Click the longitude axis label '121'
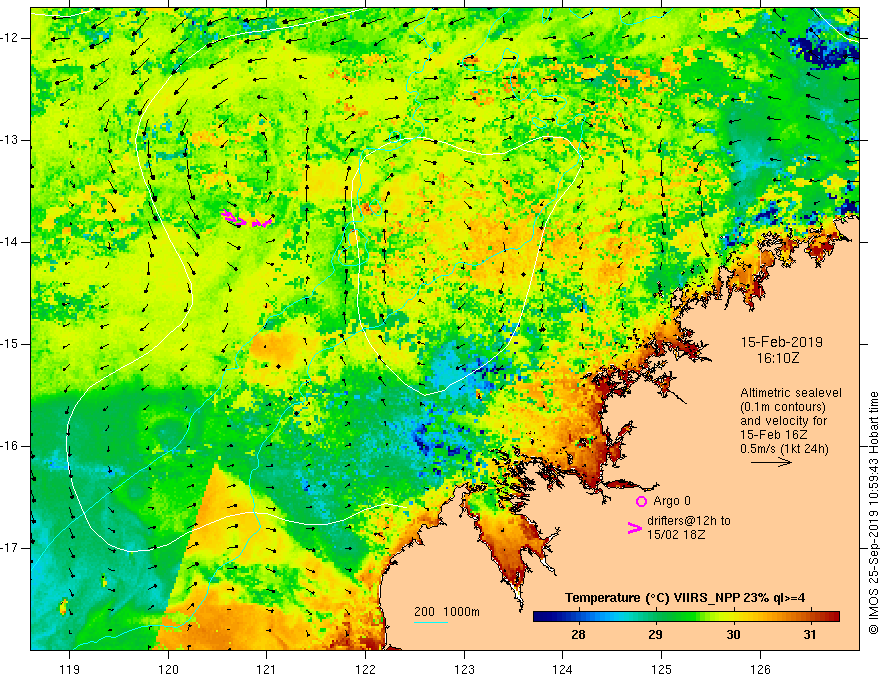The width and height of the screenshot is (880, 680). coord(267,669)
